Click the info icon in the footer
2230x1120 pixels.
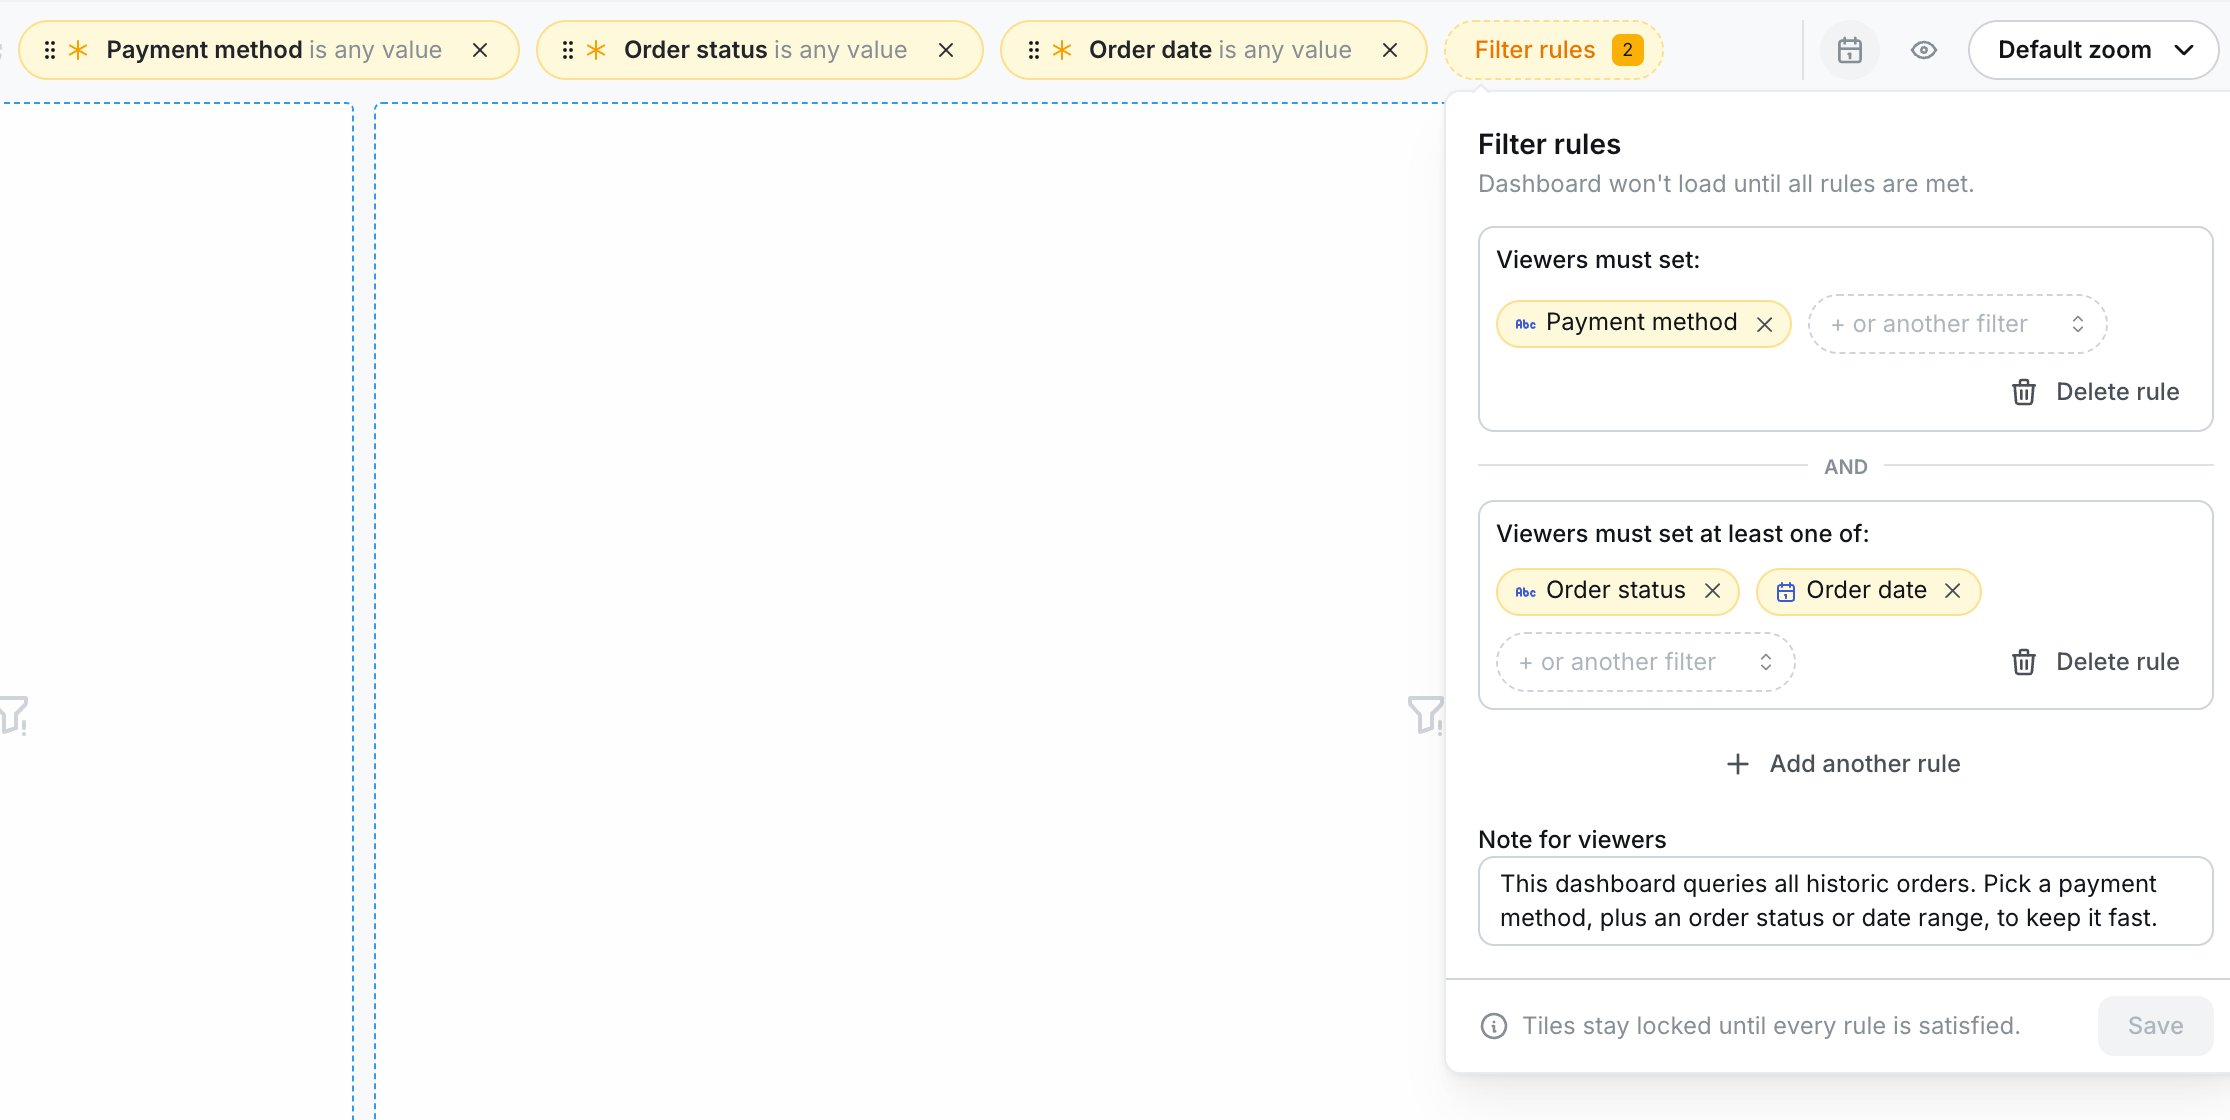(x=1494, y=1026)
